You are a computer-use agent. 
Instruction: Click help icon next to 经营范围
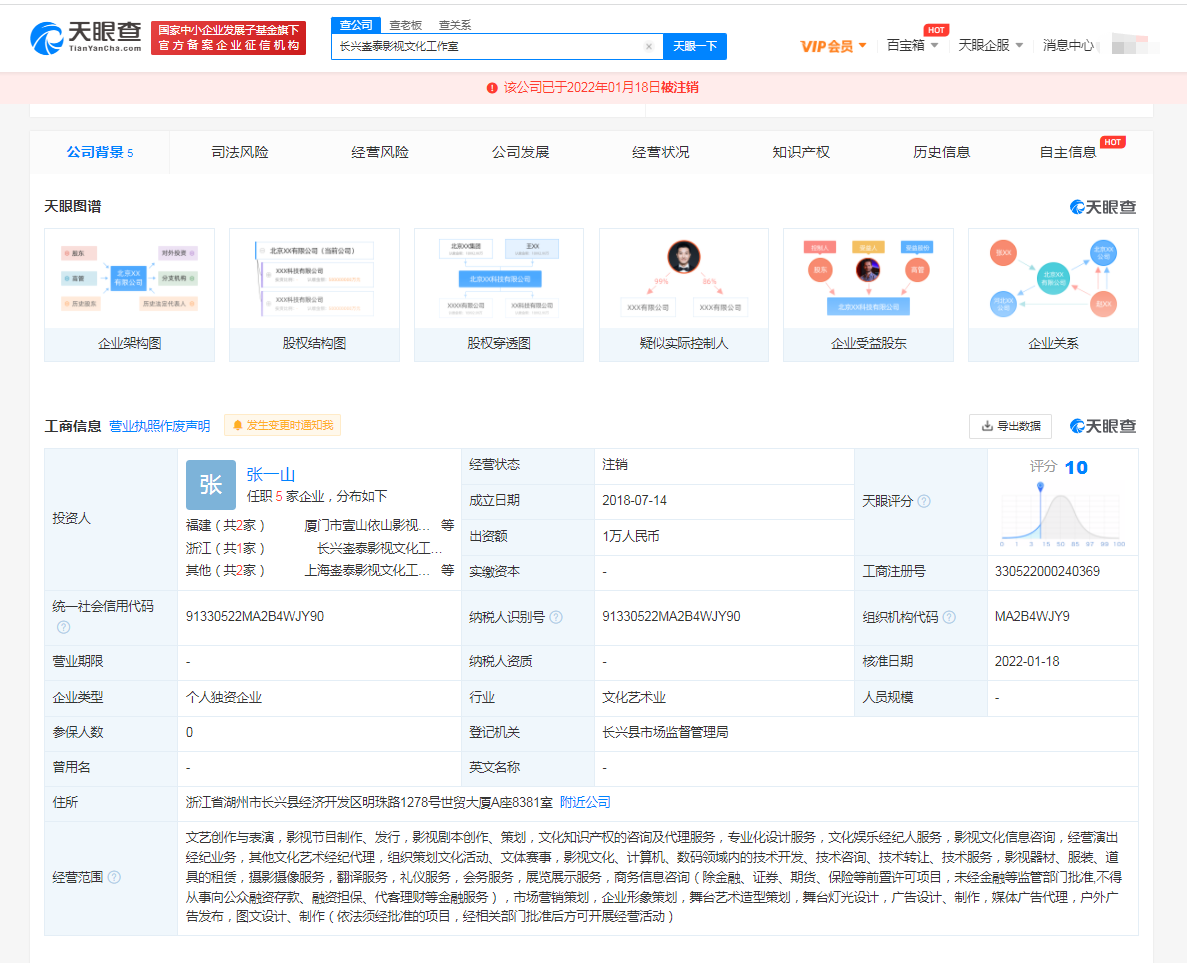coord(114,877)
